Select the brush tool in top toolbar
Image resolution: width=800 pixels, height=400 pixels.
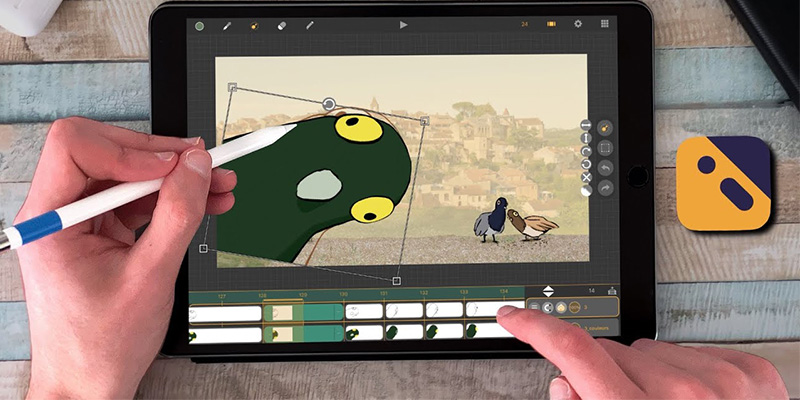(x=227, y=26)
